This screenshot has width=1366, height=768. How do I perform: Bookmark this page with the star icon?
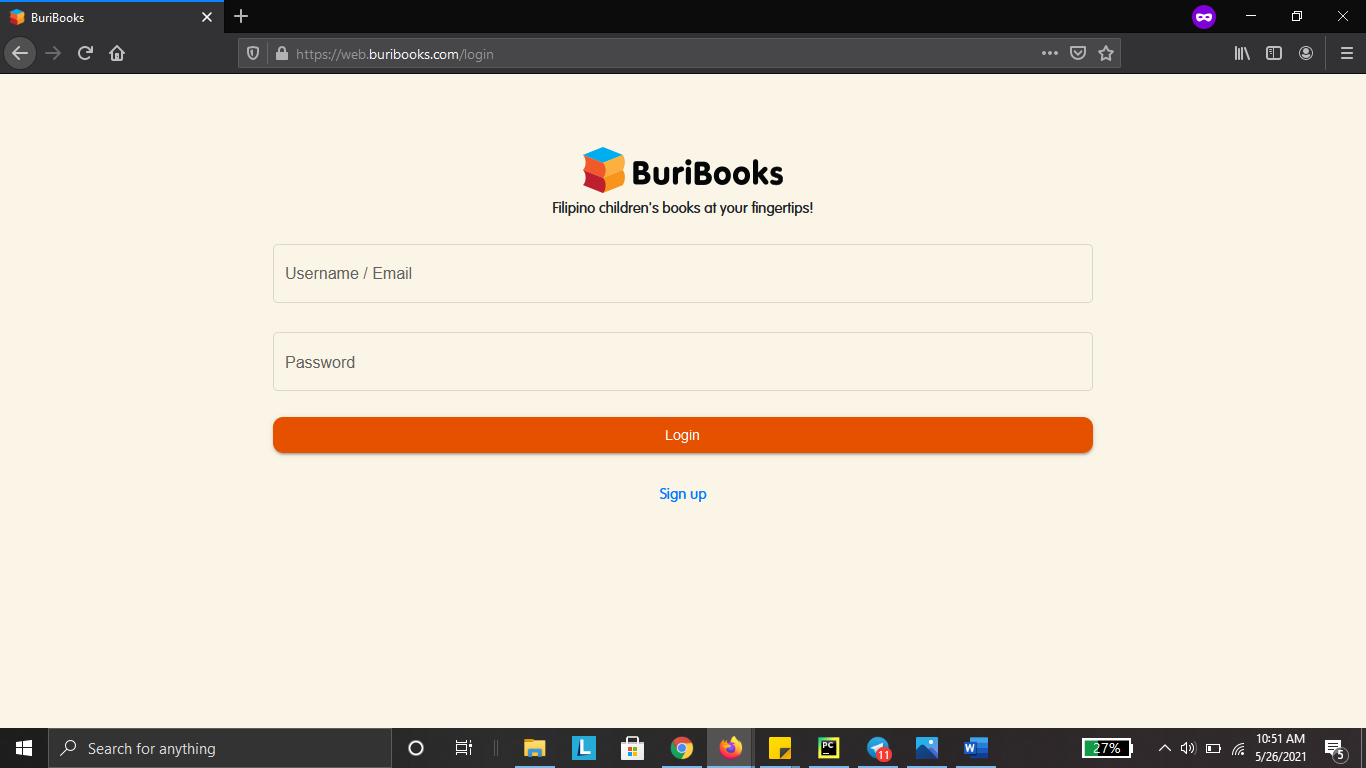tap(1106, 54)
